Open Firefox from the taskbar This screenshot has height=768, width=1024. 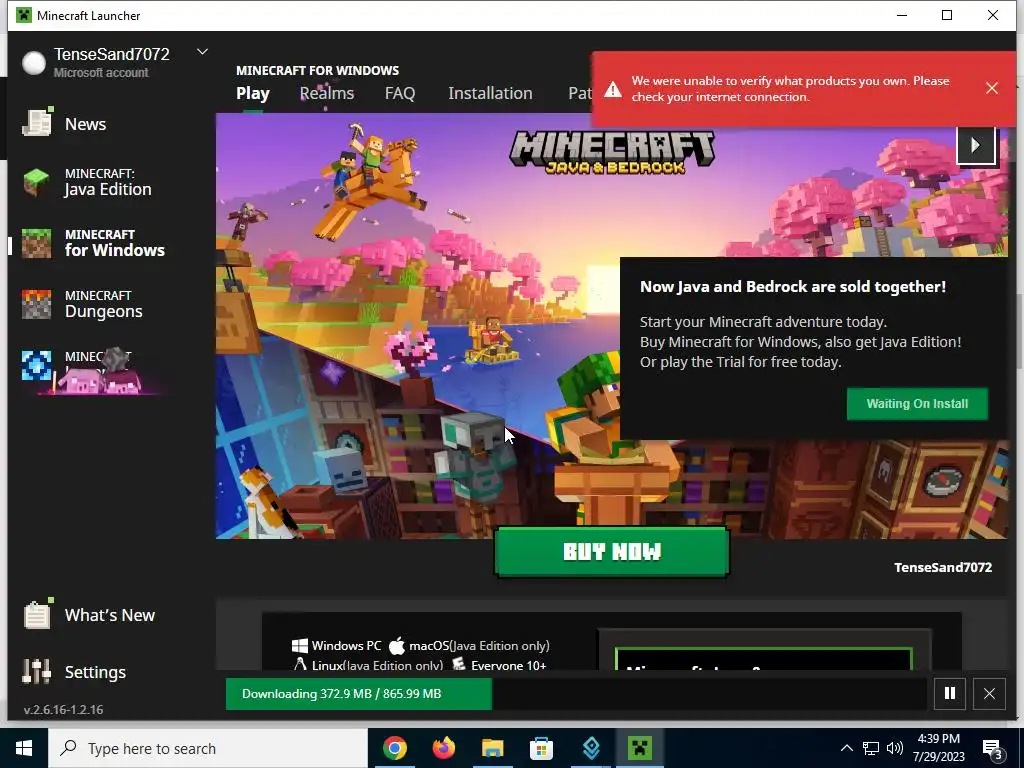click(x=444, y=748)
